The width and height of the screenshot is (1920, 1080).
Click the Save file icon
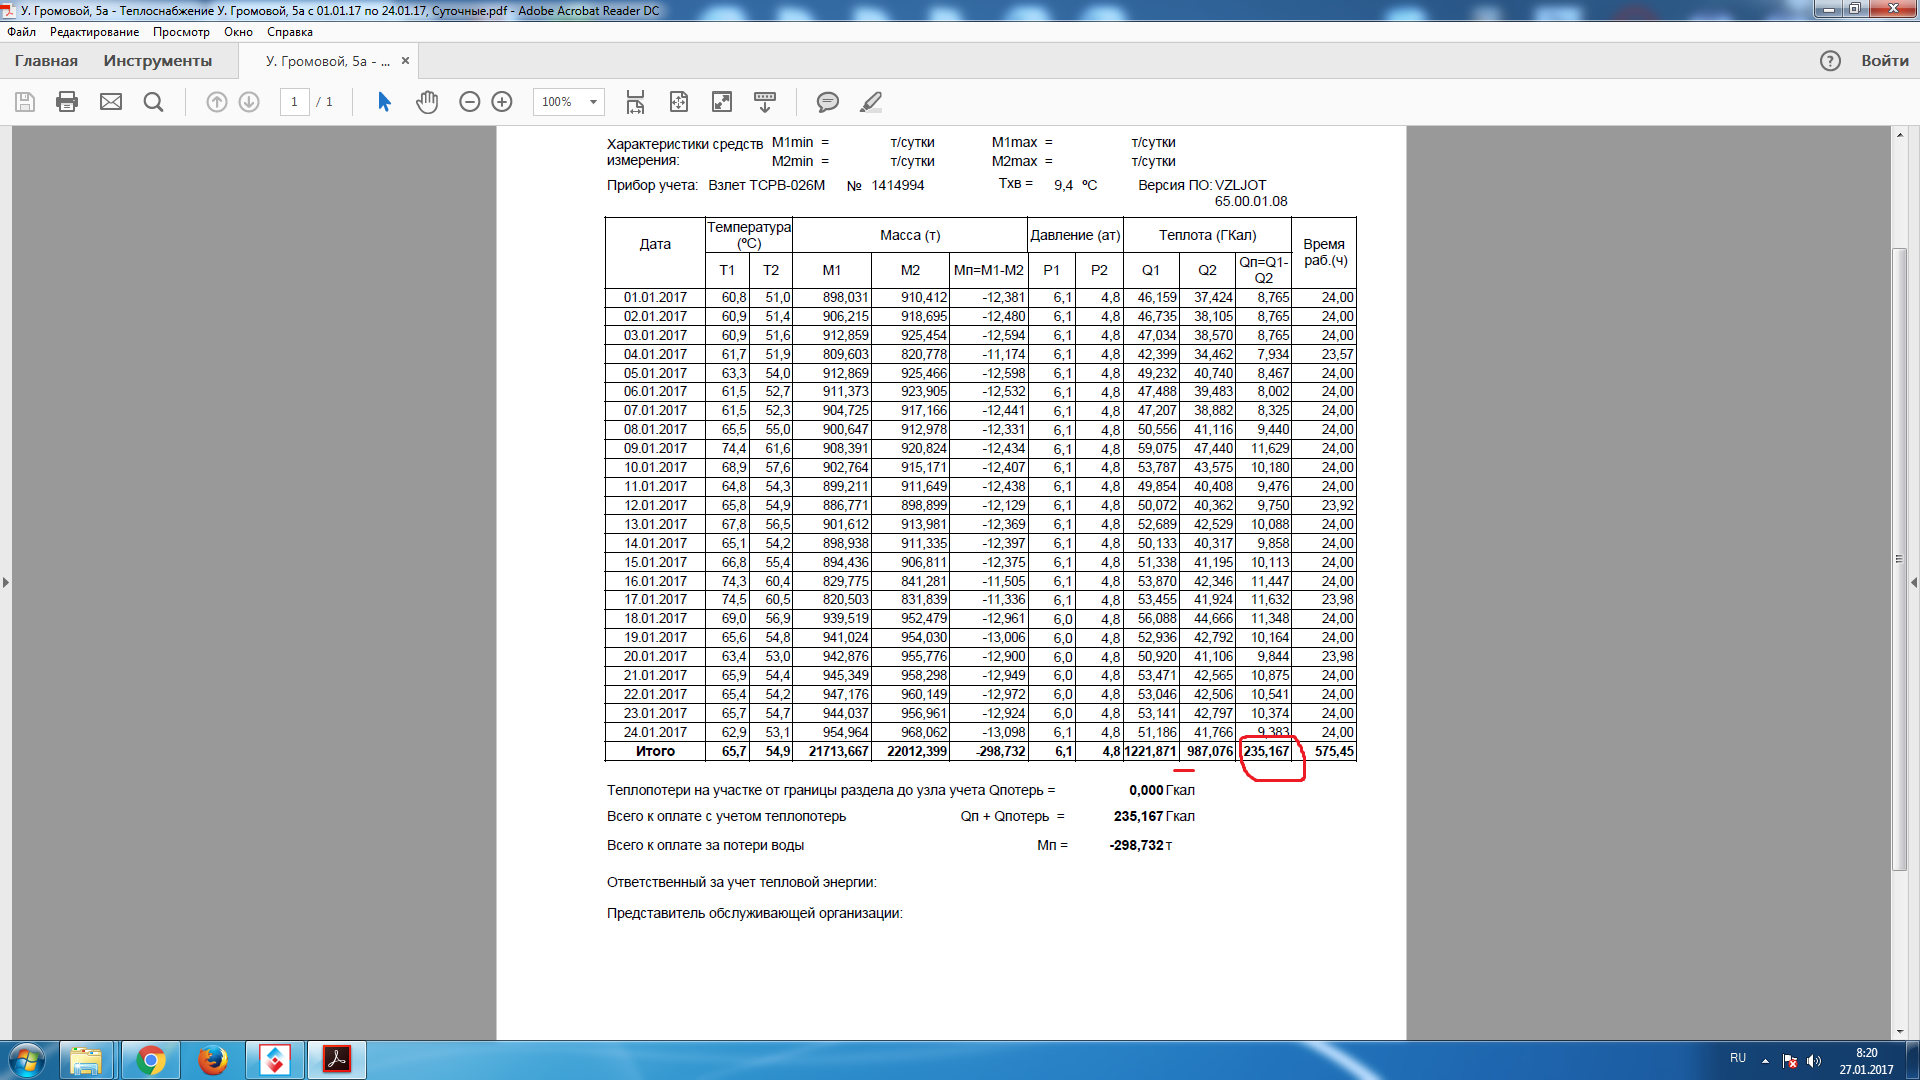point(25,102)
